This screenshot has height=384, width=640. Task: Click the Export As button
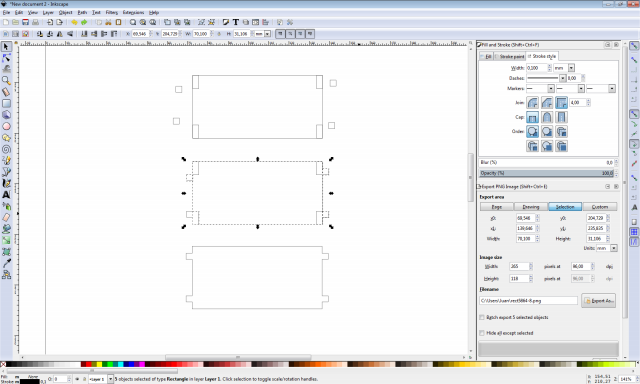pyautogui.click(x=598, y=301)
